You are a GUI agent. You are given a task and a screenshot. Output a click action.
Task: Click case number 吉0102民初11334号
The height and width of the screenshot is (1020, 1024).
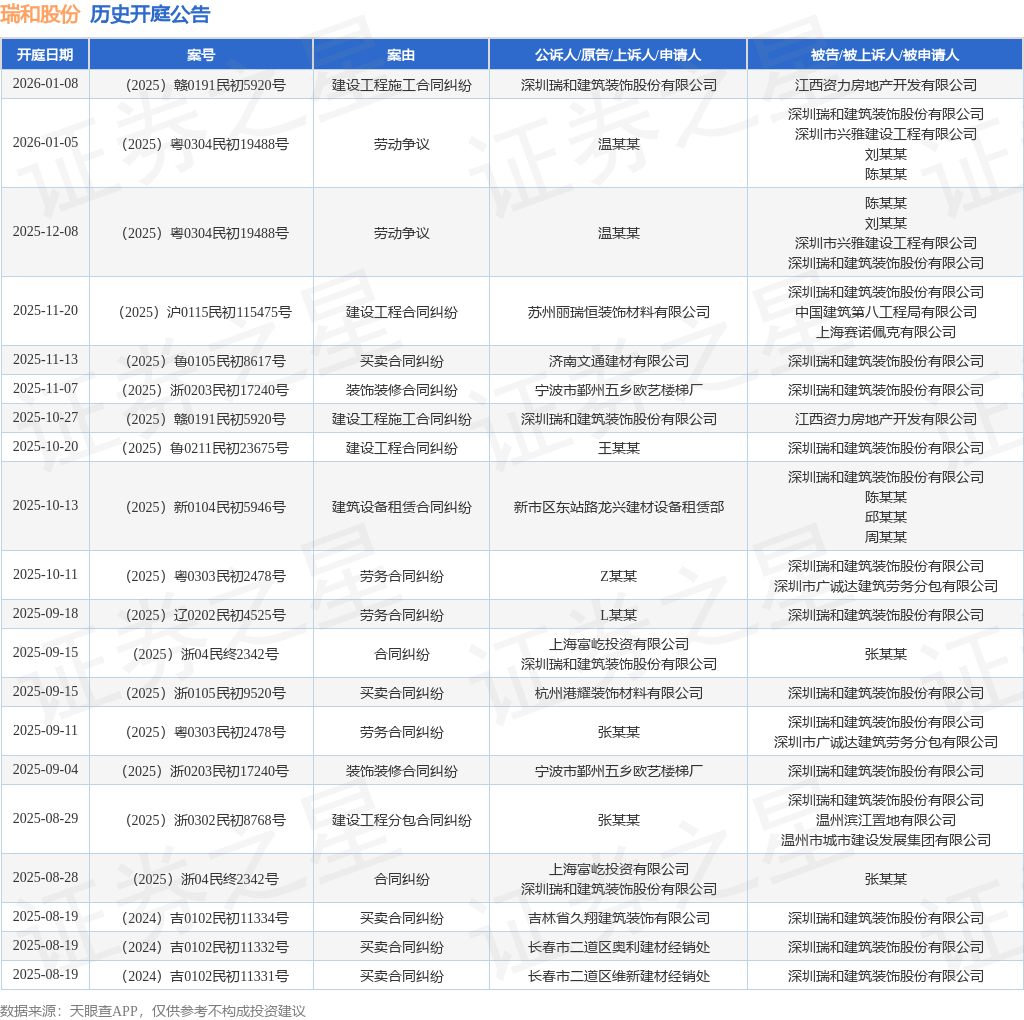205,918
